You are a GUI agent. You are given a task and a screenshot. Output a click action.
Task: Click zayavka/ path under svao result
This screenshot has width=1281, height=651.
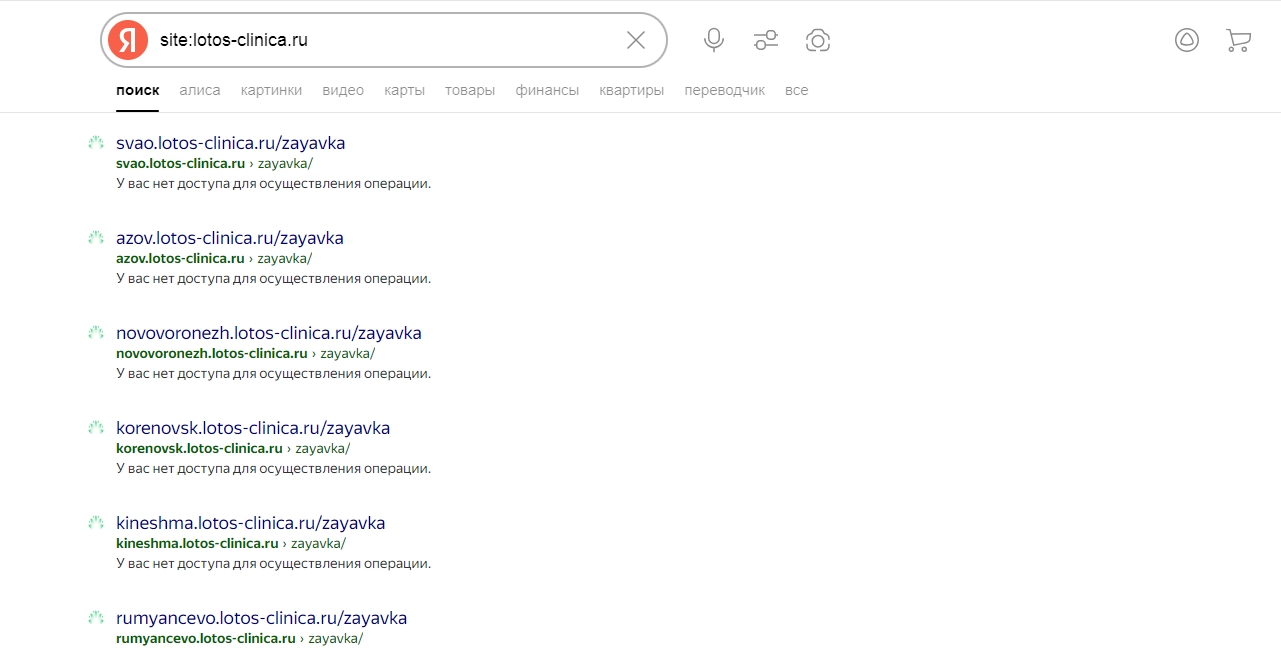285,163
